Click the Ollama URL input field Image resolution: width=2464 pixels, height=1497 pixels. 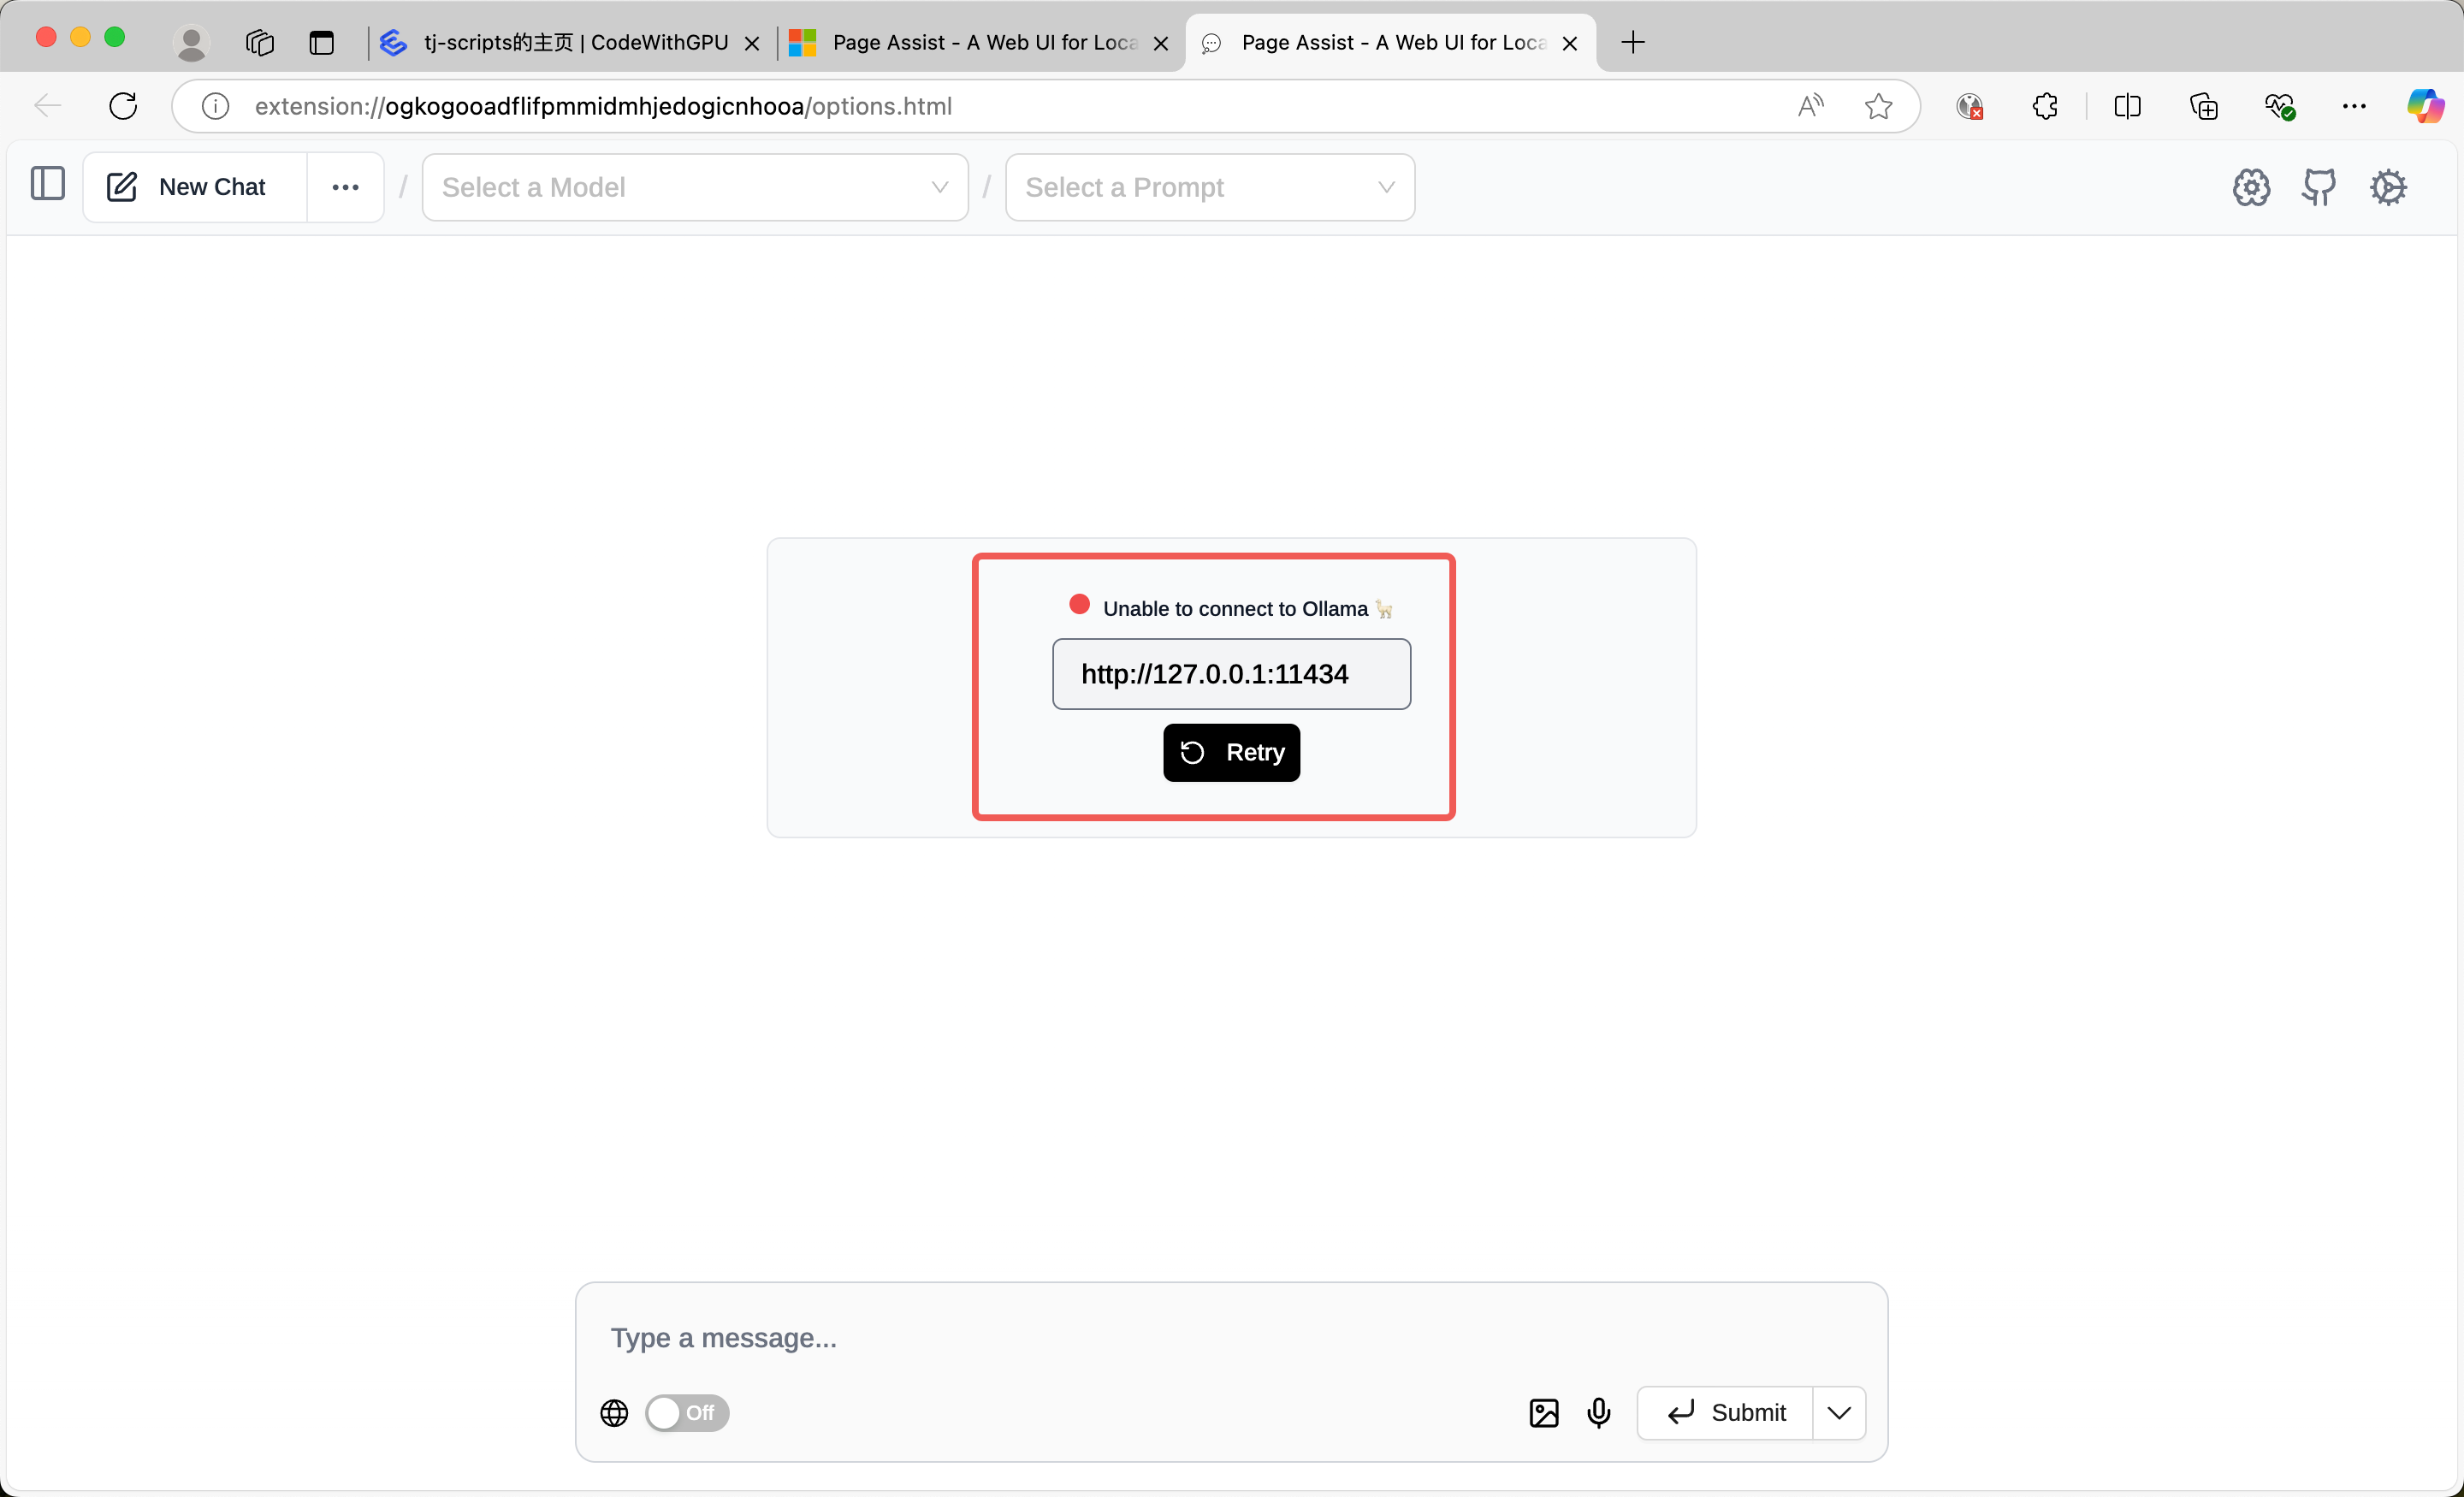pos(1231,674)
